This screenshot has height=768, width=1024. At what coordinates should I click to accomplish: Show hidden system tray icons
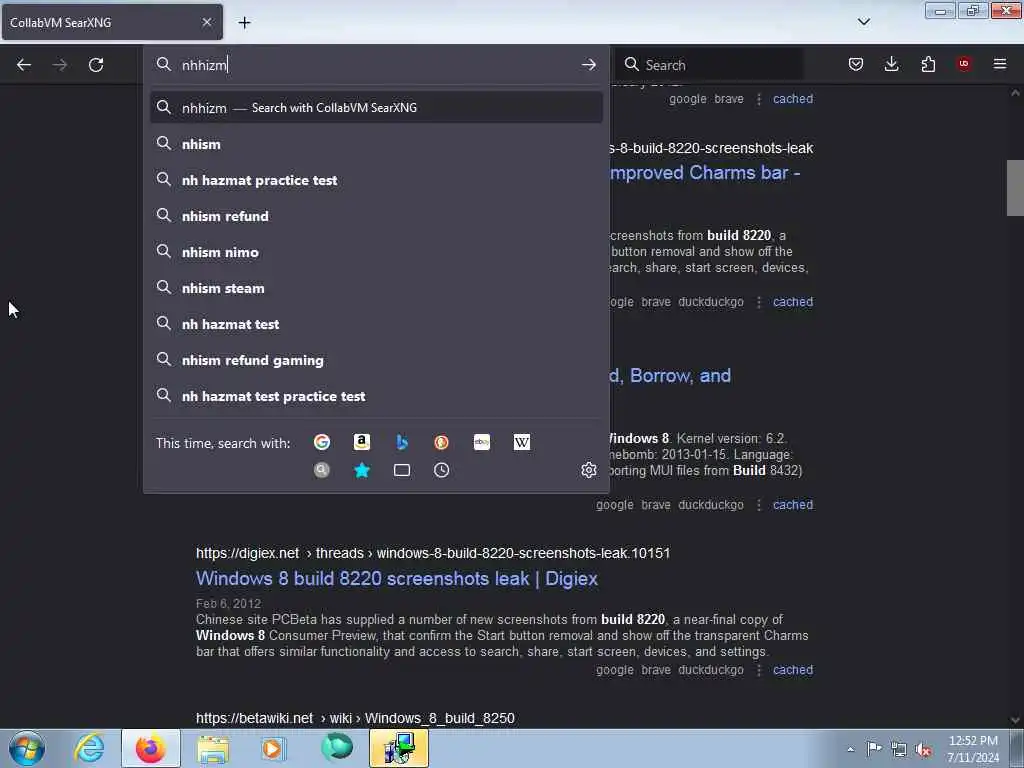[850, 749]
